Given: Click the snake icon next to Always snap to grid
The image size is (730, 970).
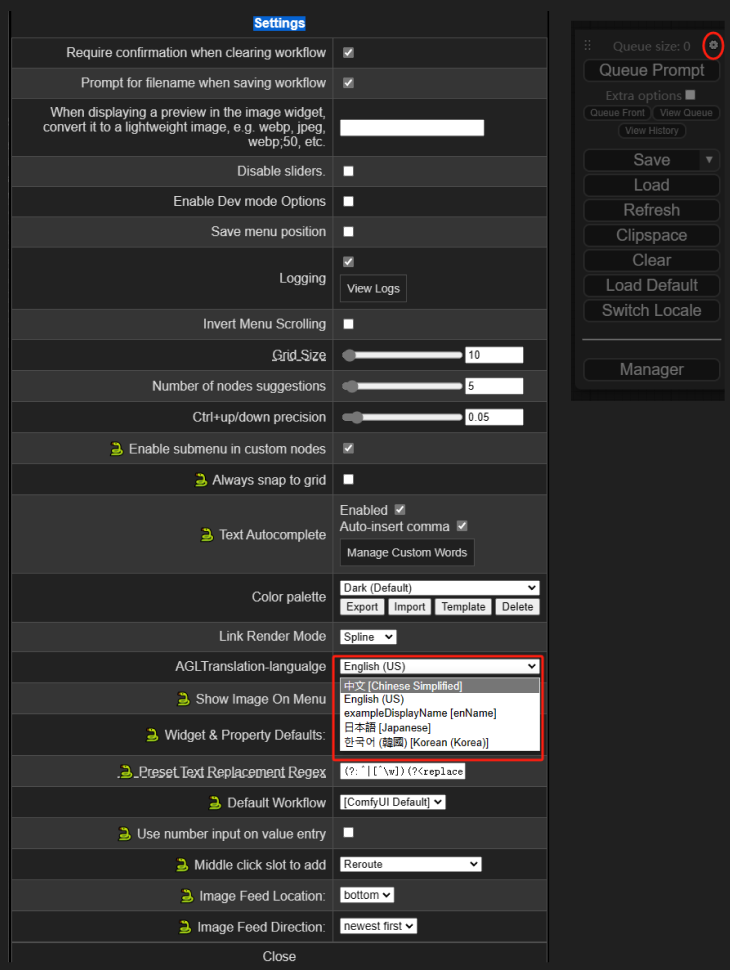Looking at the screenshot, I should click(x=200, y=480).
